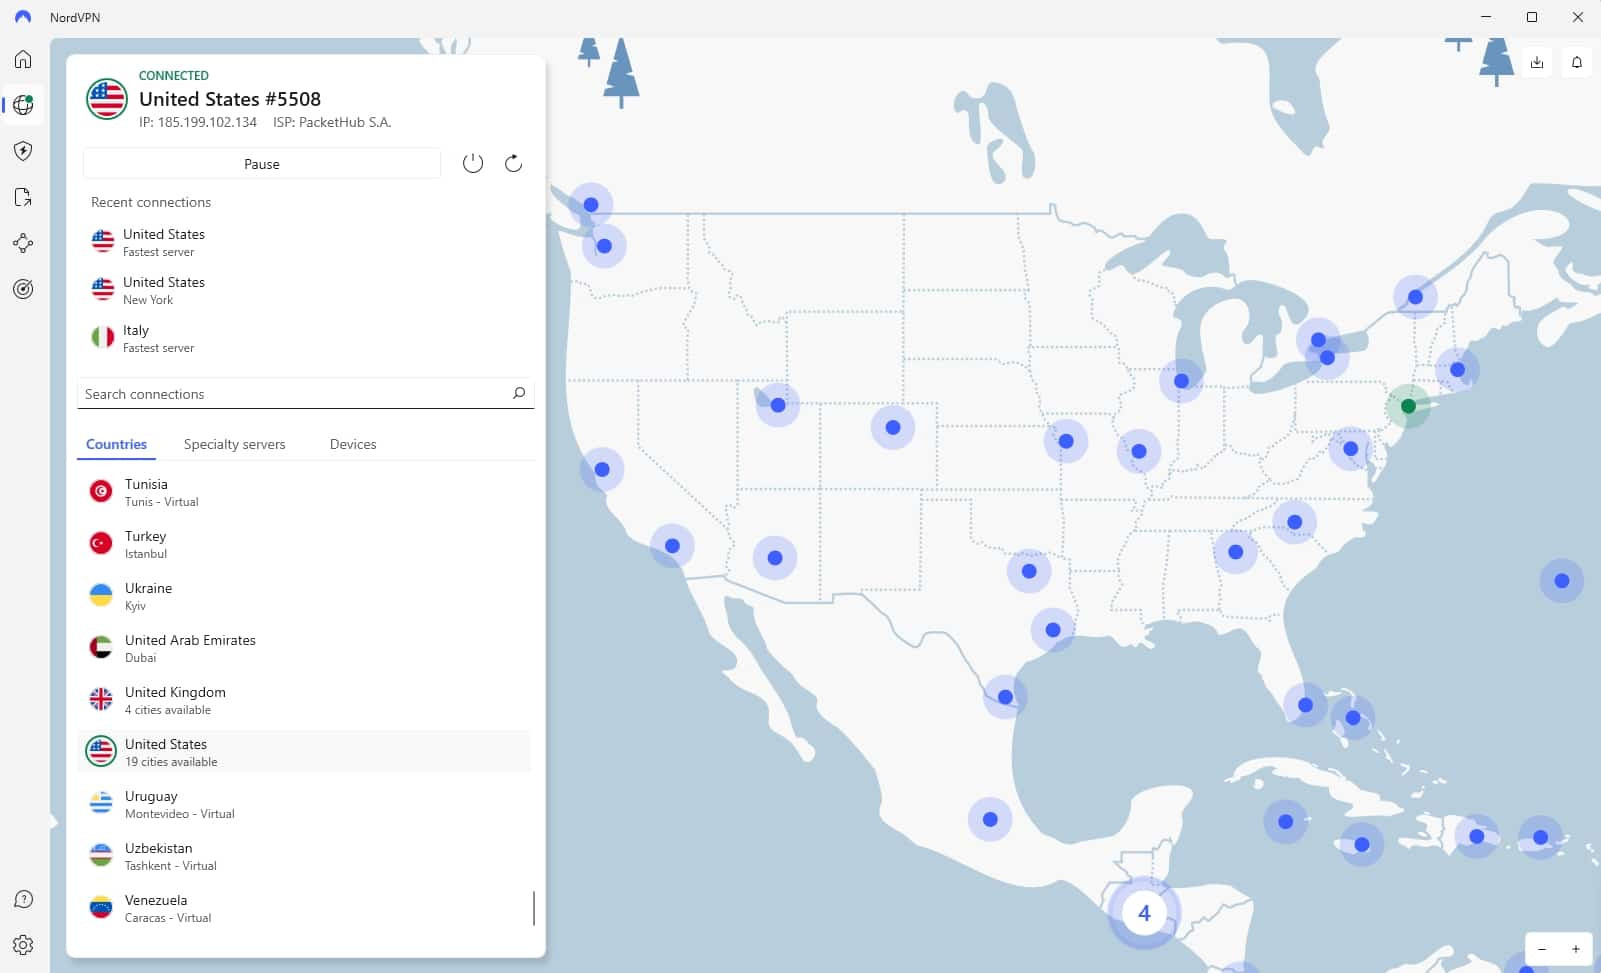Open the target radar sidebar icon
The image size is (1601, 973).
point(23,289)
